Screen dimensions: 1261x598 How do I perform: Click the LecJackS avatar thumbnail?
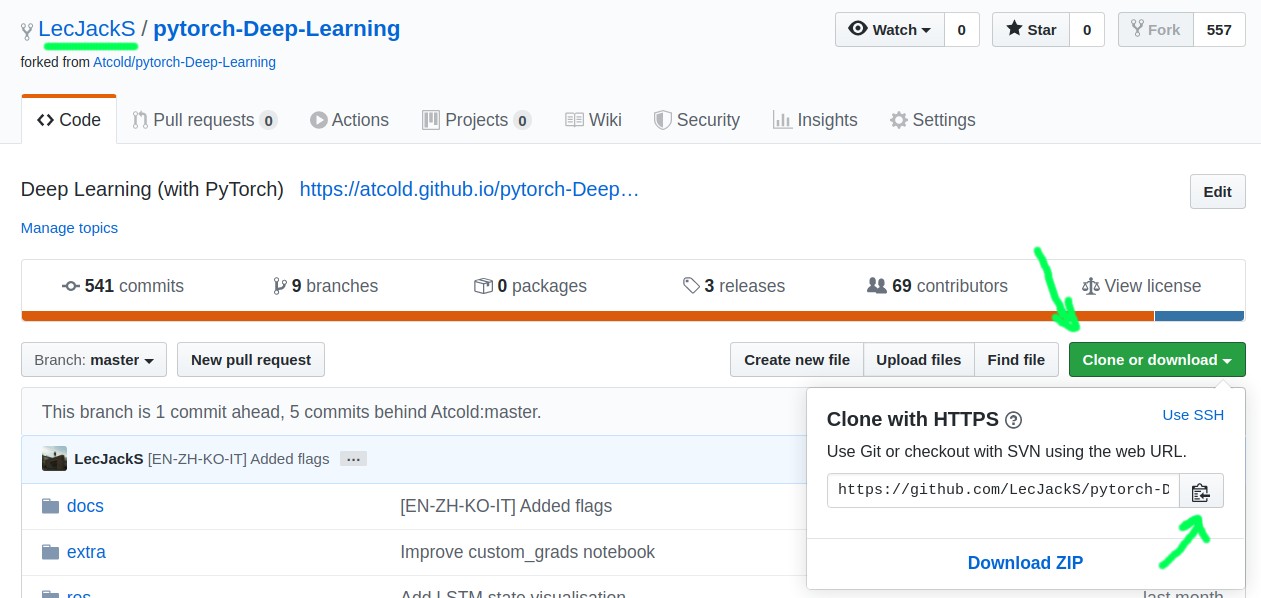pos(54,459)
